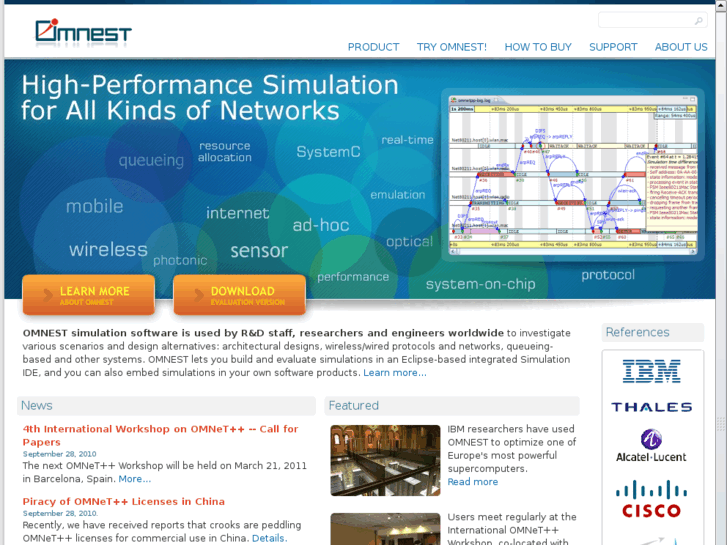Click the 'wireless' word in banner
Viewport: 727px width, 545px height.
(x=108, y=250)
